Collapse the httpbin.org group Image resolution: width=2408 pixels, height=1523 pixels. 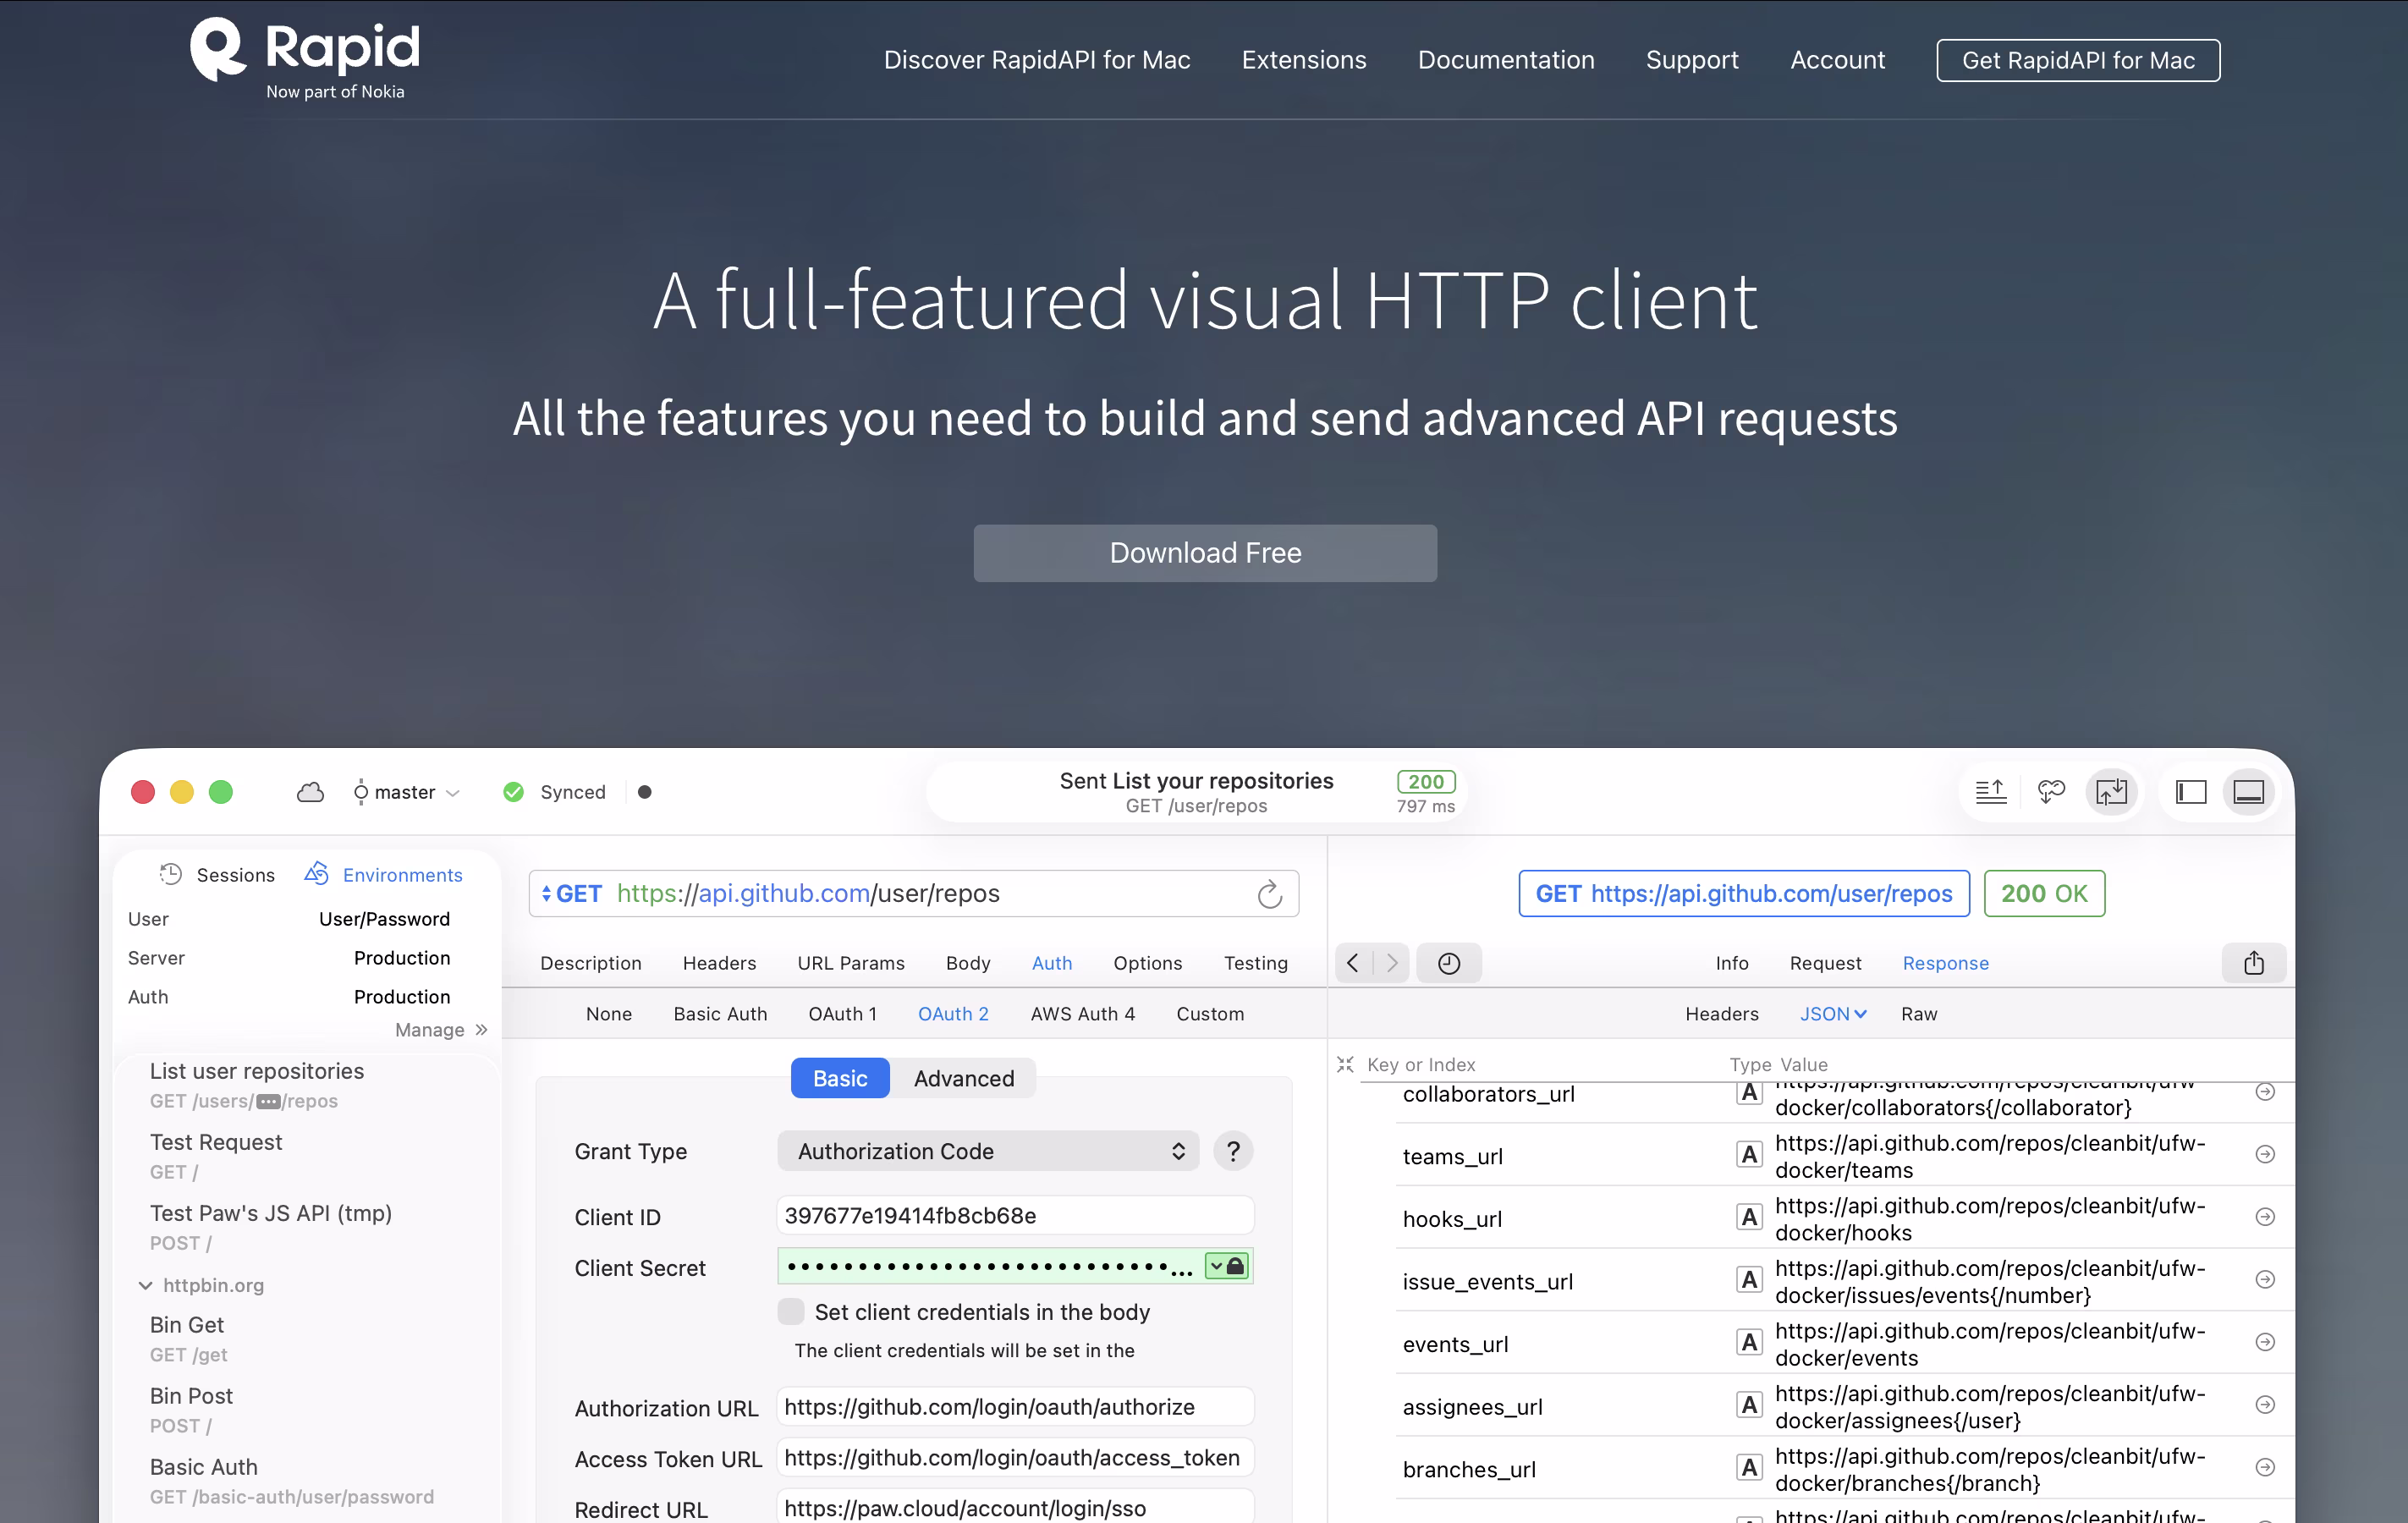click(x=146, y=1285)
